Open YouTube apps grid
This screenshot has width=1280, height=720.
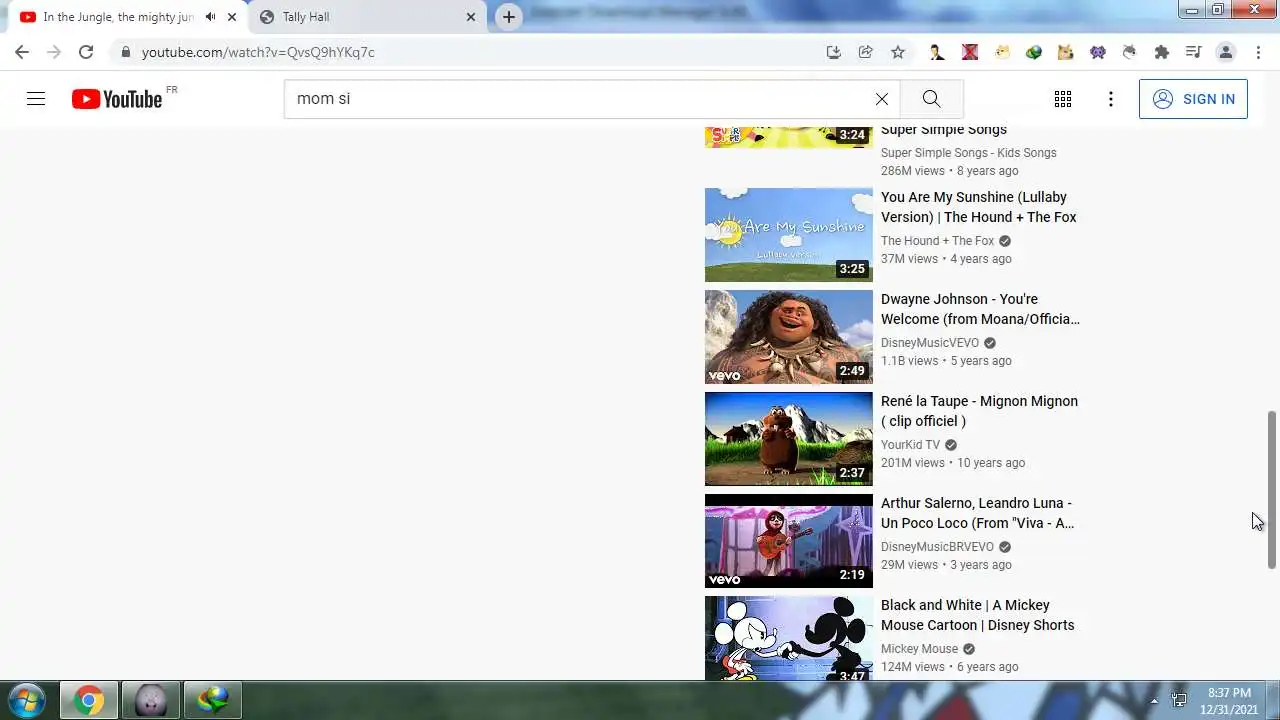1063,99
